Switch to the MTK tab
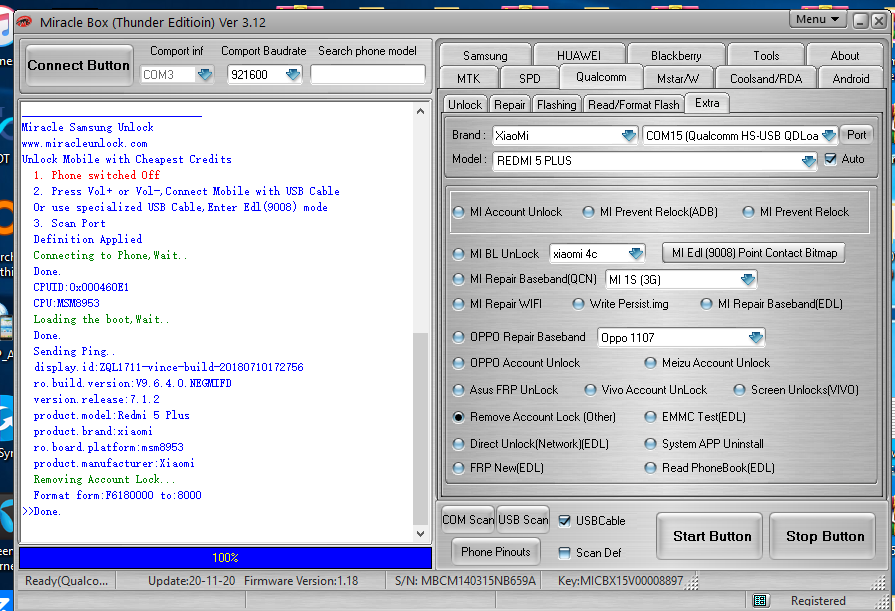895x611 pixels. pyautogui.click(x=469, y=78)
